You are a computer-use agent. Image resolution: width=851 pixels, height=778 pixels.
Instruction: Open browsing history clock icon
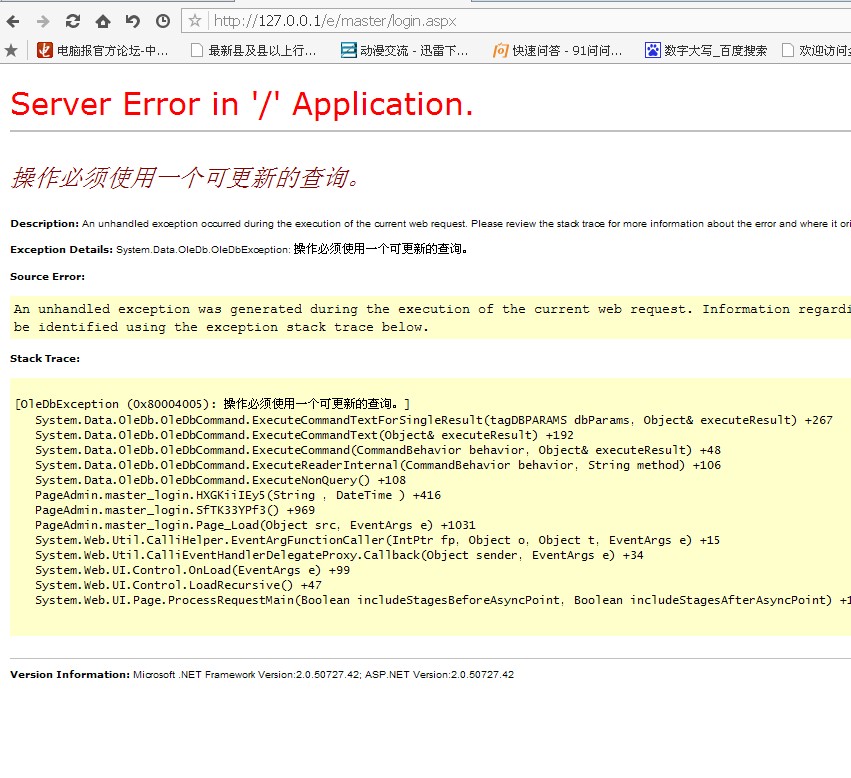click(162, 21)
